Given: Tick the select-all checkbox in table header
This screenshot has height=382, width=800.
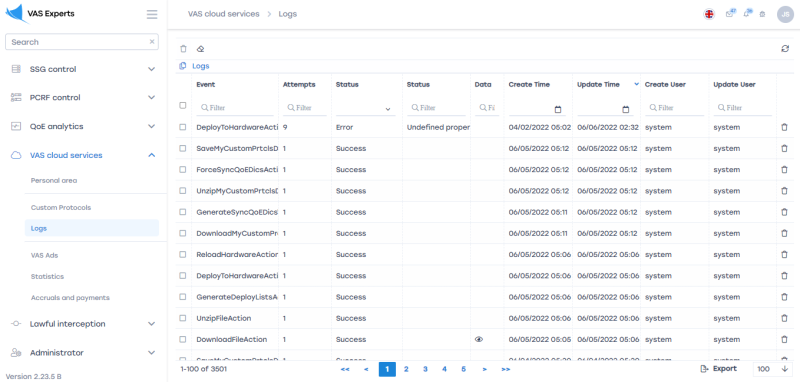Looking at the screenshot, I should click(183, 106).
